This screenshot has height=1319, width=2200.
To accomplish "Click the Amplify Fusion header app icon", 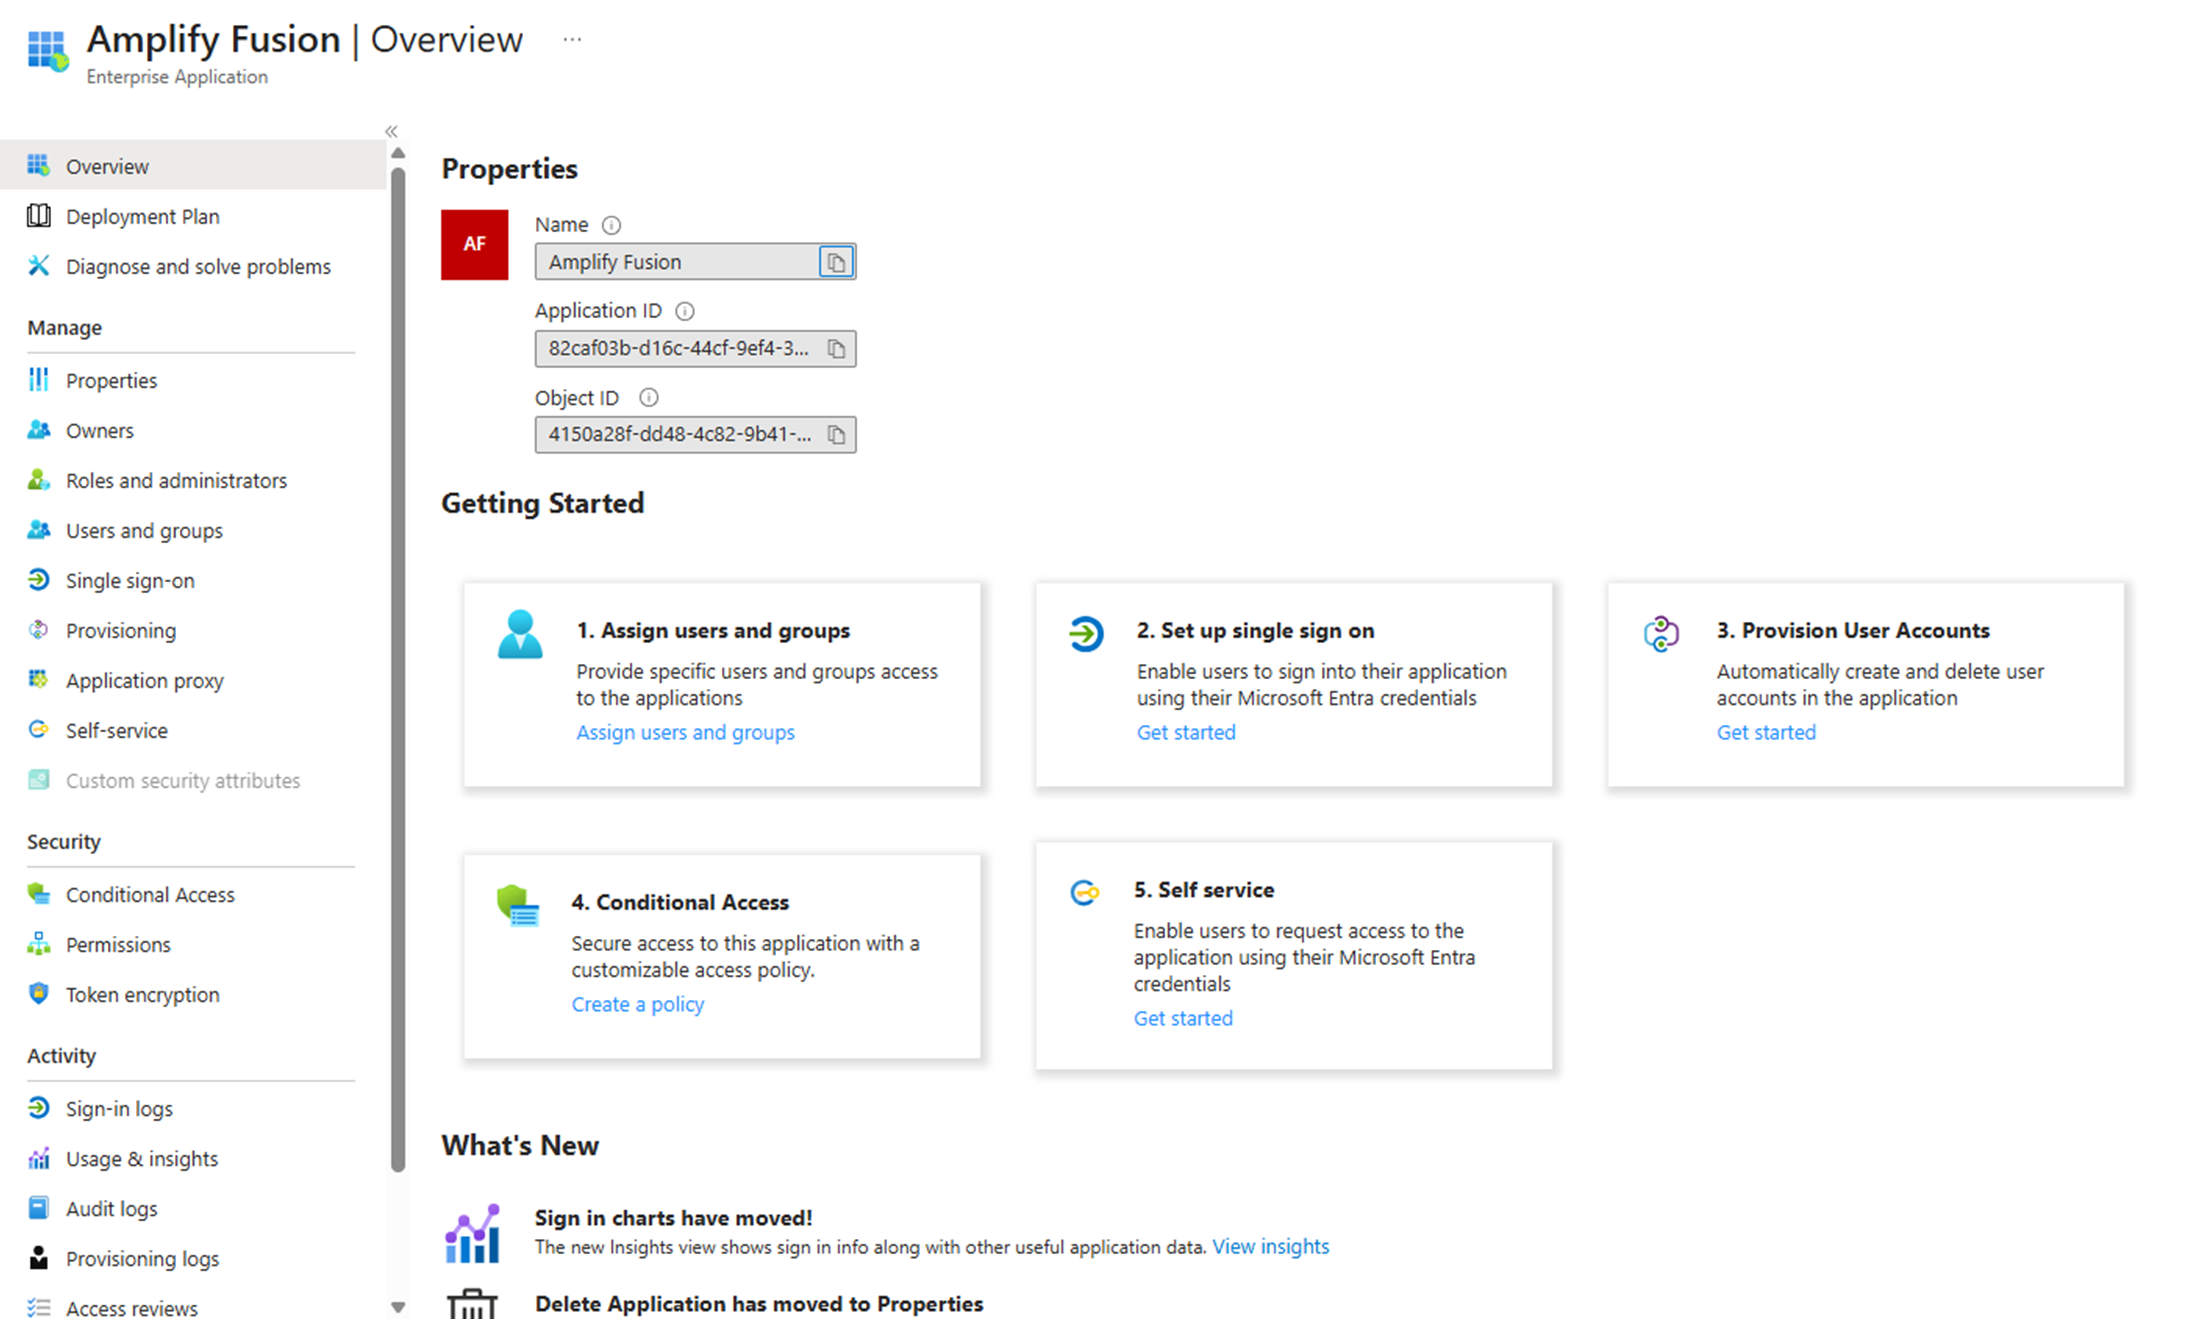I will pos(47,50).
